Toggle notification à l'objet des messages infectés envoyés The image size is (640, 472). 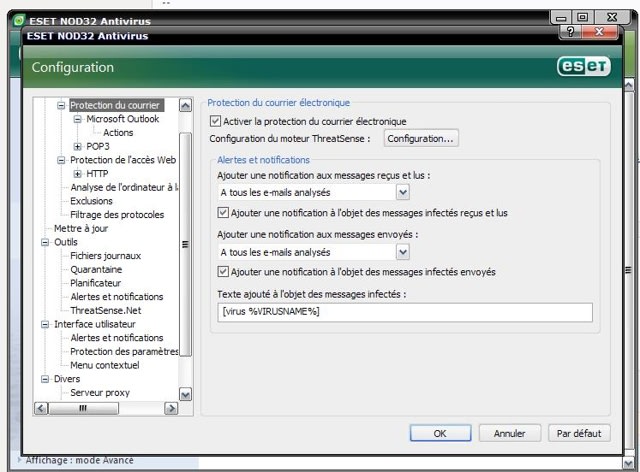pos(223,272)
